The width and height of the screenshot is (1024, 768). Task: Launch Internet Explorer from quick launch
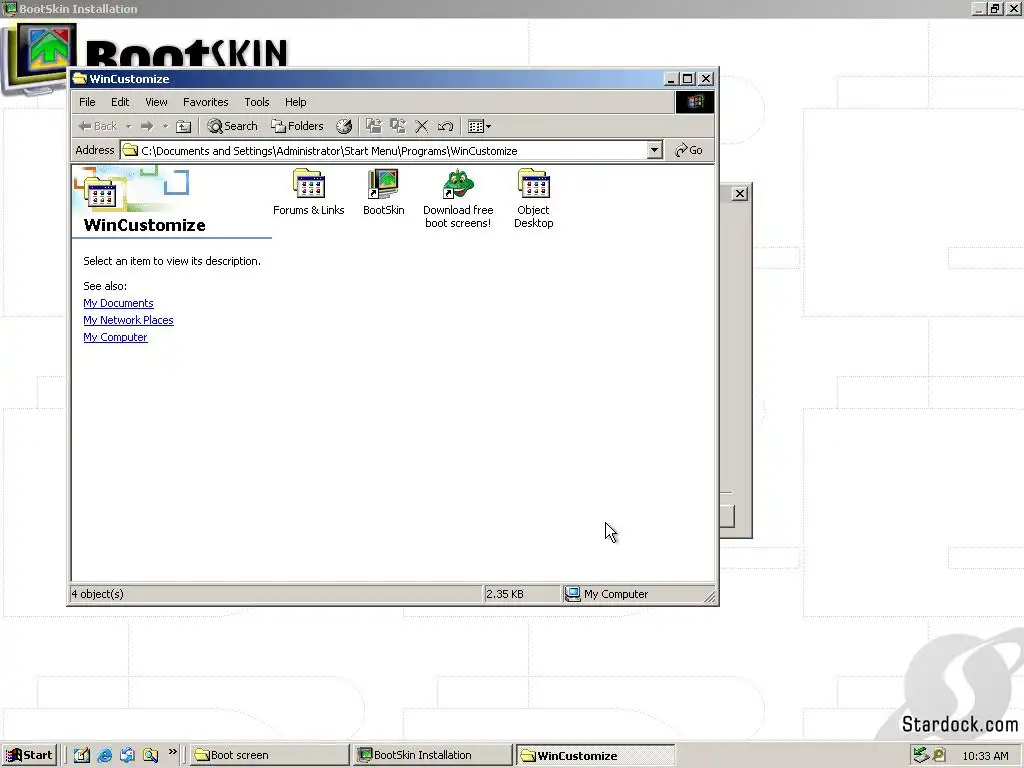[x=104, y=755]
